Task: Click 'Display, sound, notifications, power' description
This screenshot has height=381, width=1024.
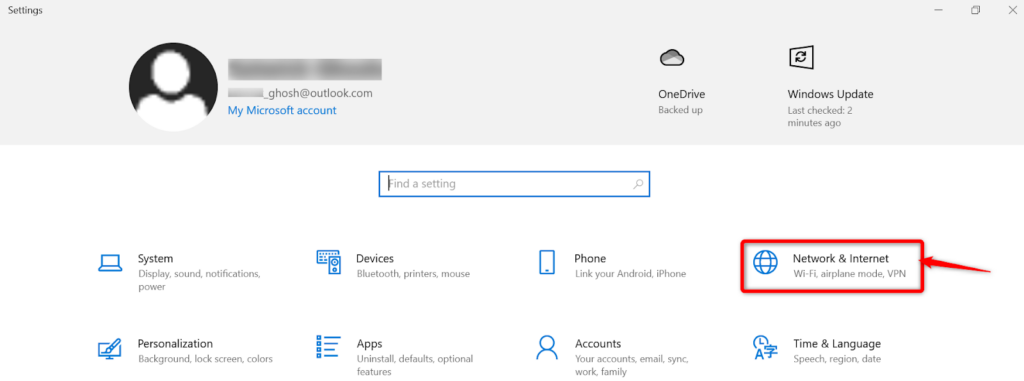Action: (x=199, y=280)
